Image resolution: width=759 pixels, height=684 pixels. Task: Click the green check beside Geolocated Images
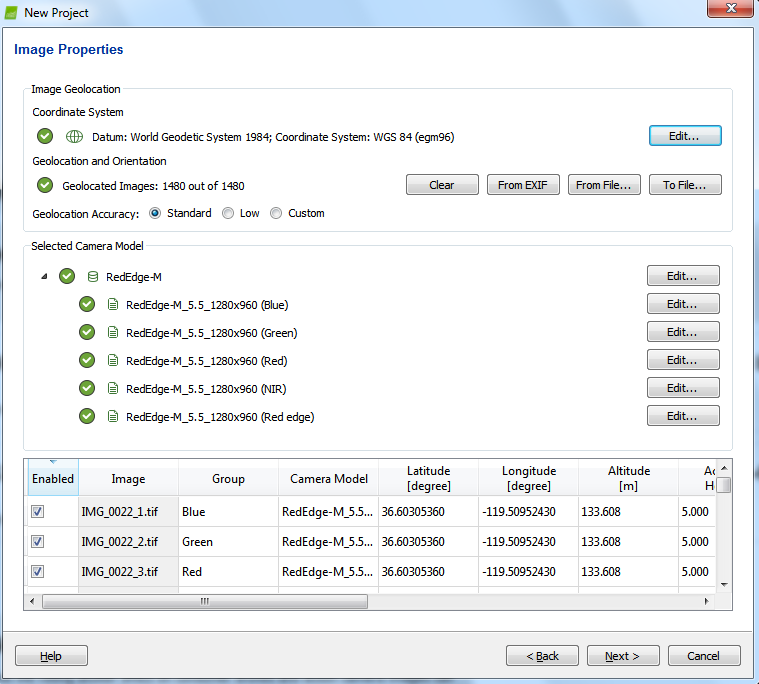[45, 185]
